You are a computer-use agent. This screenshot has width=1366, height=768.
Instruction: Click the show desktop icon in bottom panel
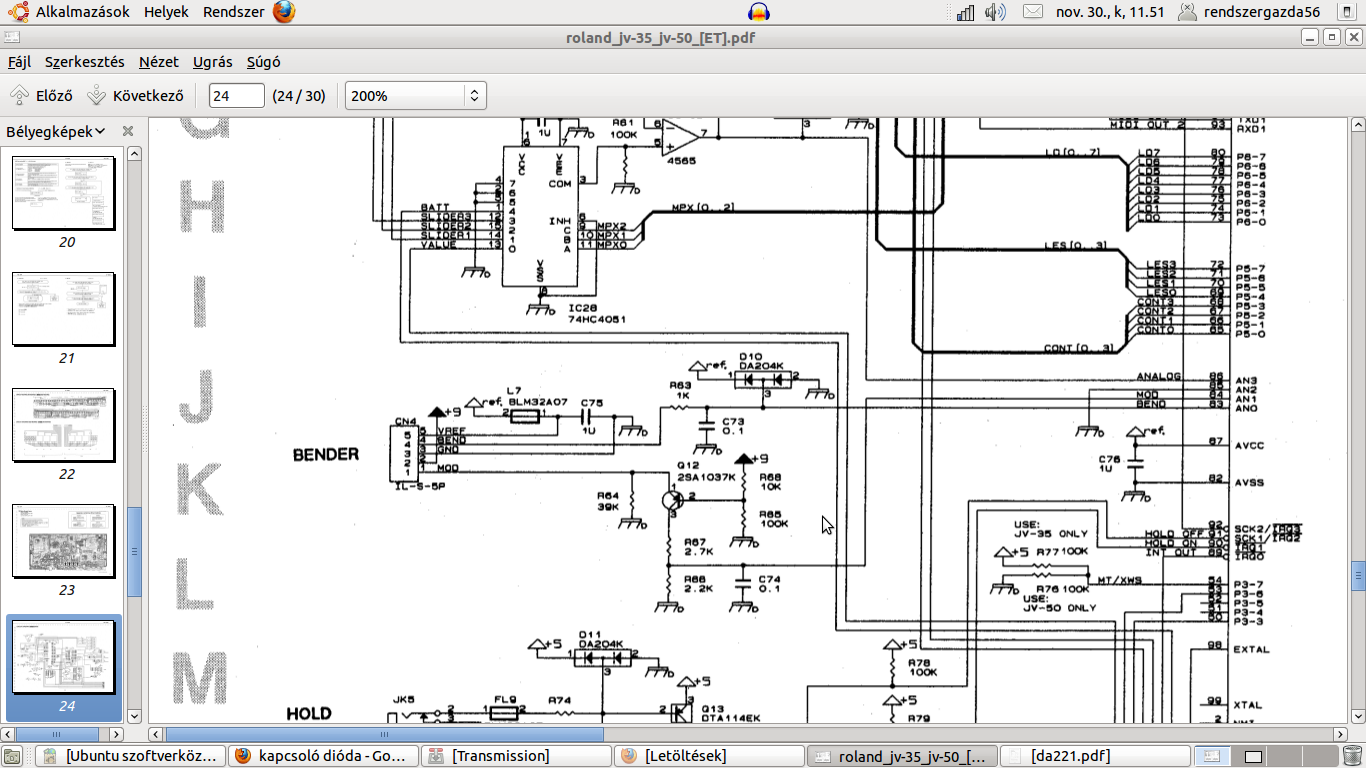click(12, 756)
